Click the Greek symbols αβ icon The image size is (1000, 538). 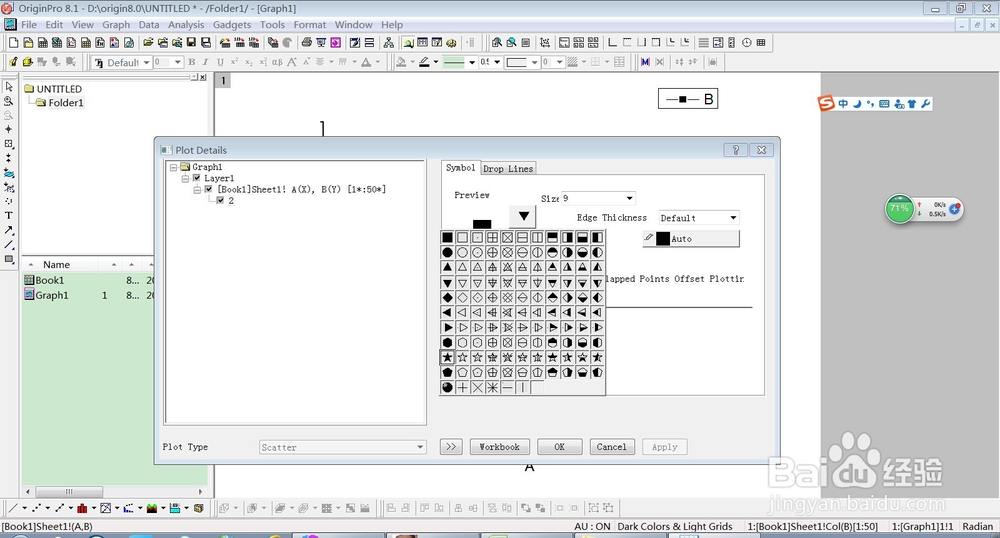(x=277, y=62)
